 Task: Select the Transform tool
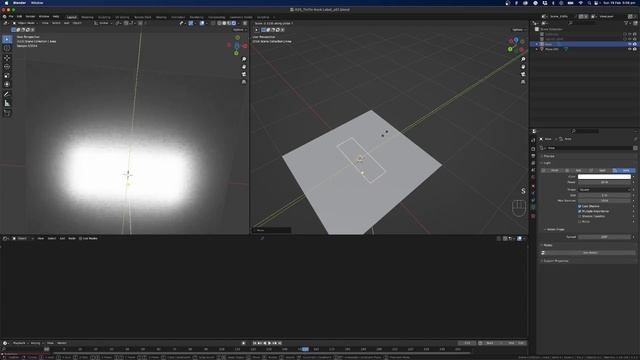(7, 84)
